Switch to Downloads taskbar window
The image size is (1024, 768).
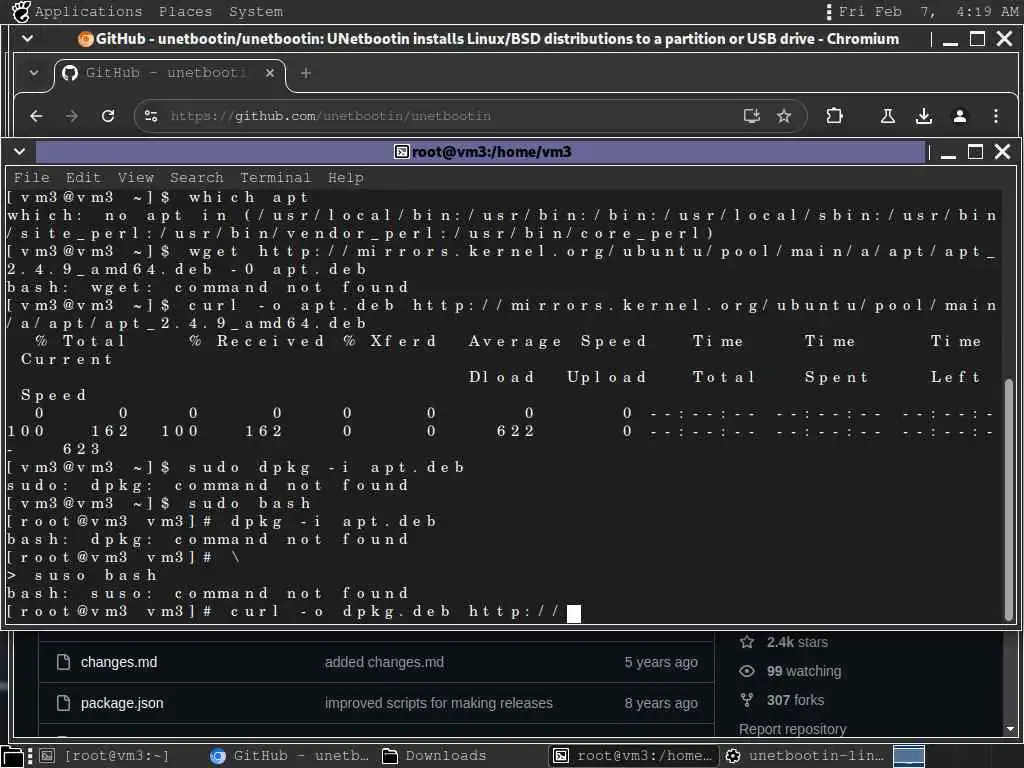[x=434, y=756]
